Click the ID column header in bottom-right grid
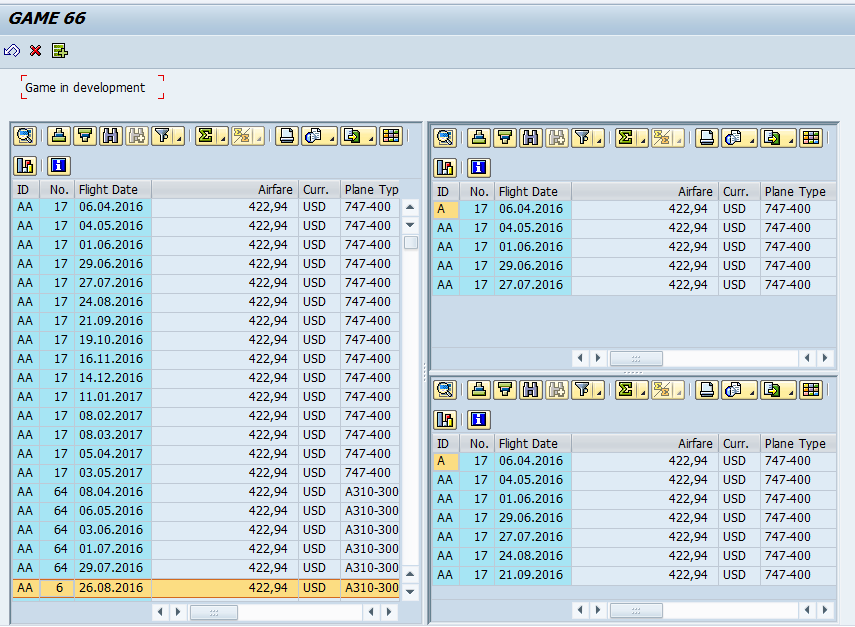The image size is (855, 627). 445,444
